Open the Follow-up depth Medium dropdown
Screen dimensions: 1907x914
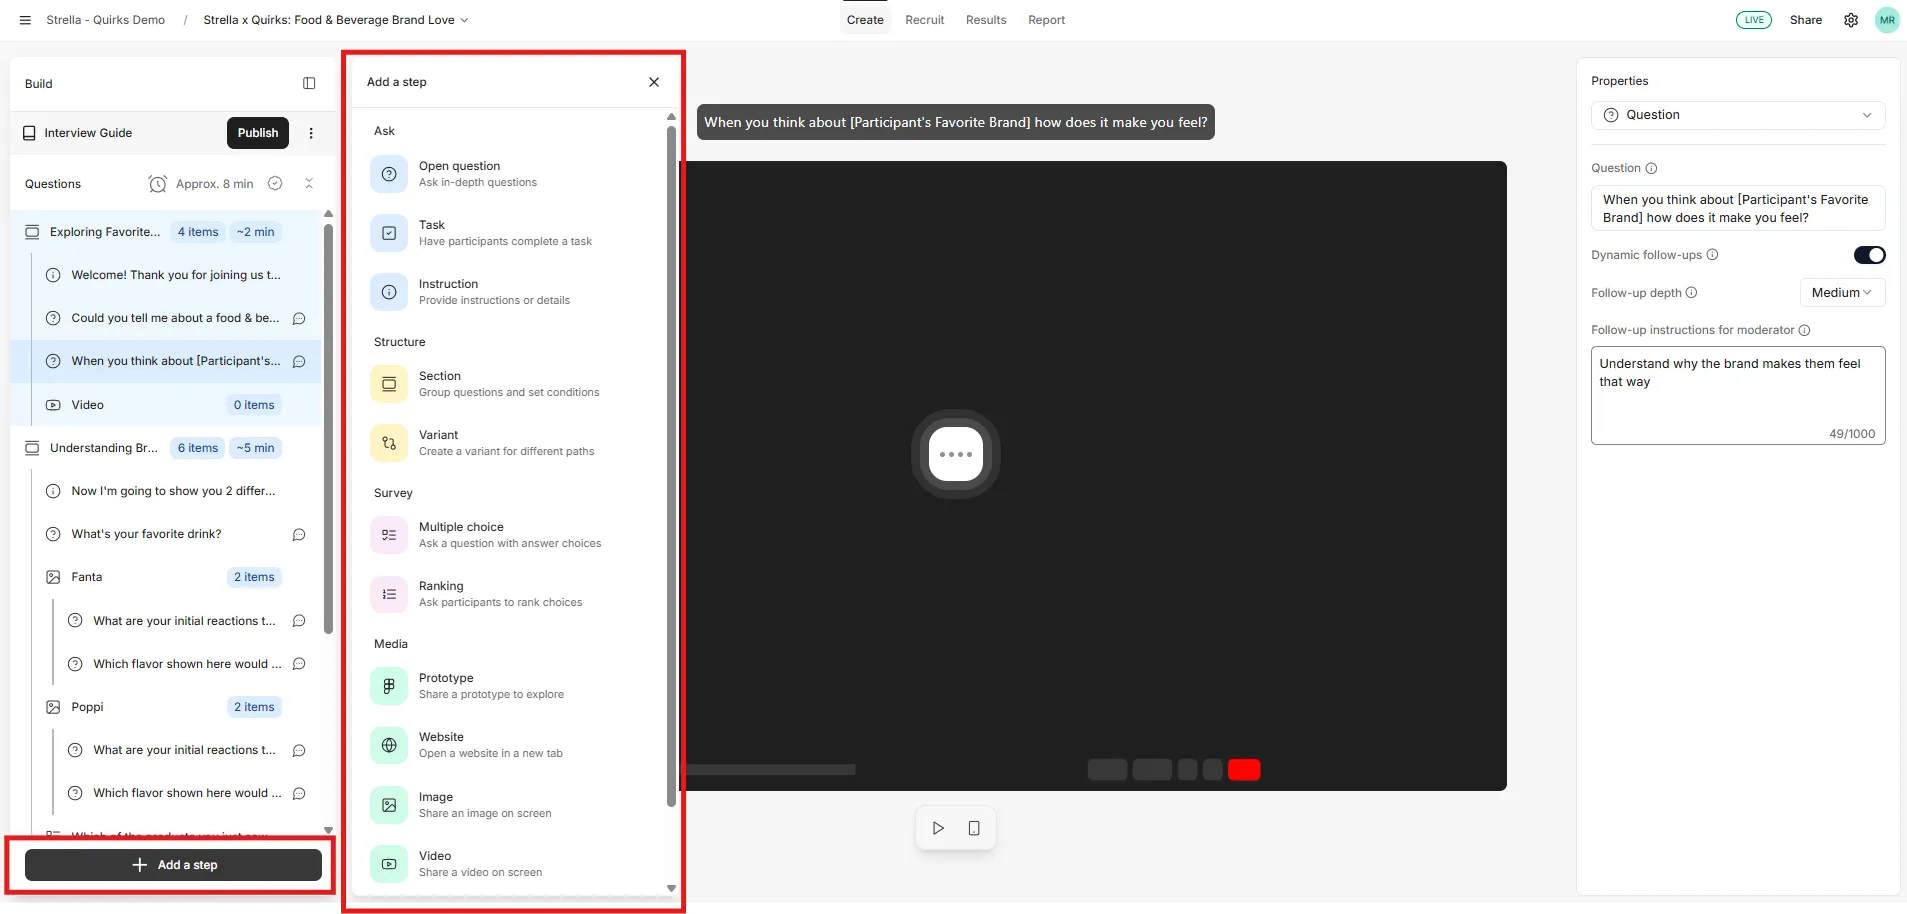tap(1842, 293)
